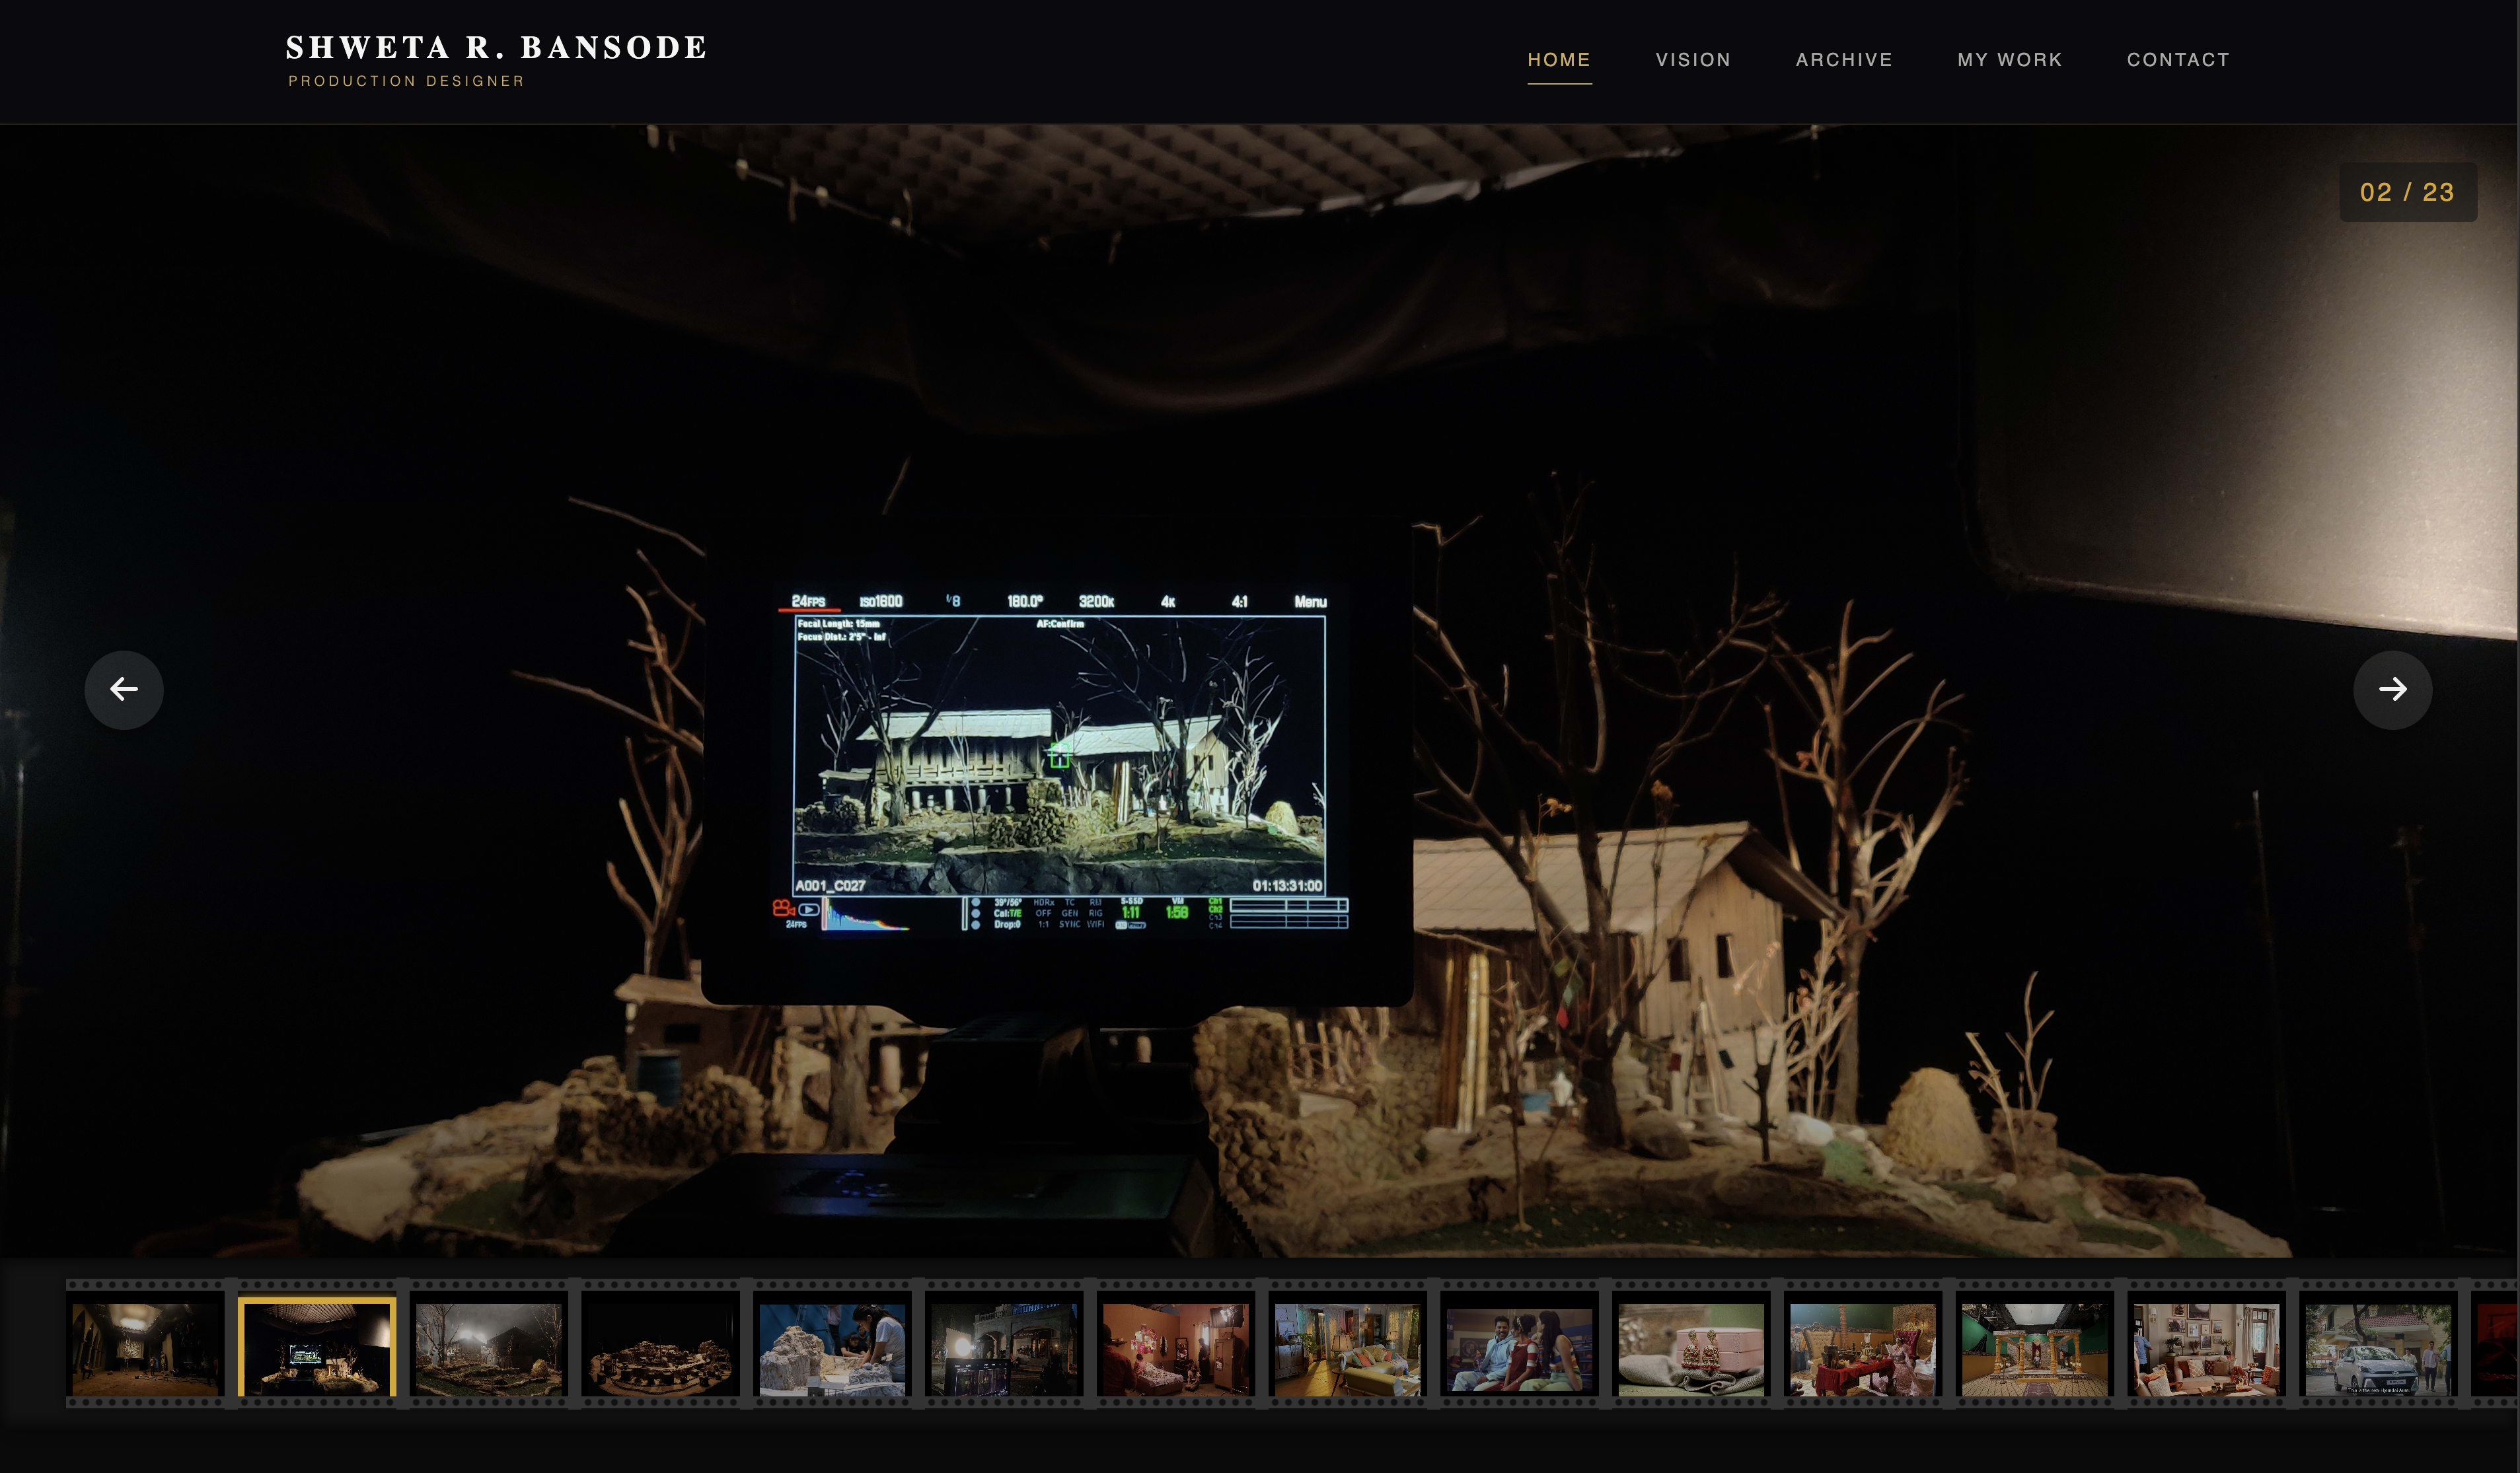Open the Vision page
This screenshot has width=2520, height=1473.
pyautogui.click(x=1693, y=60)
